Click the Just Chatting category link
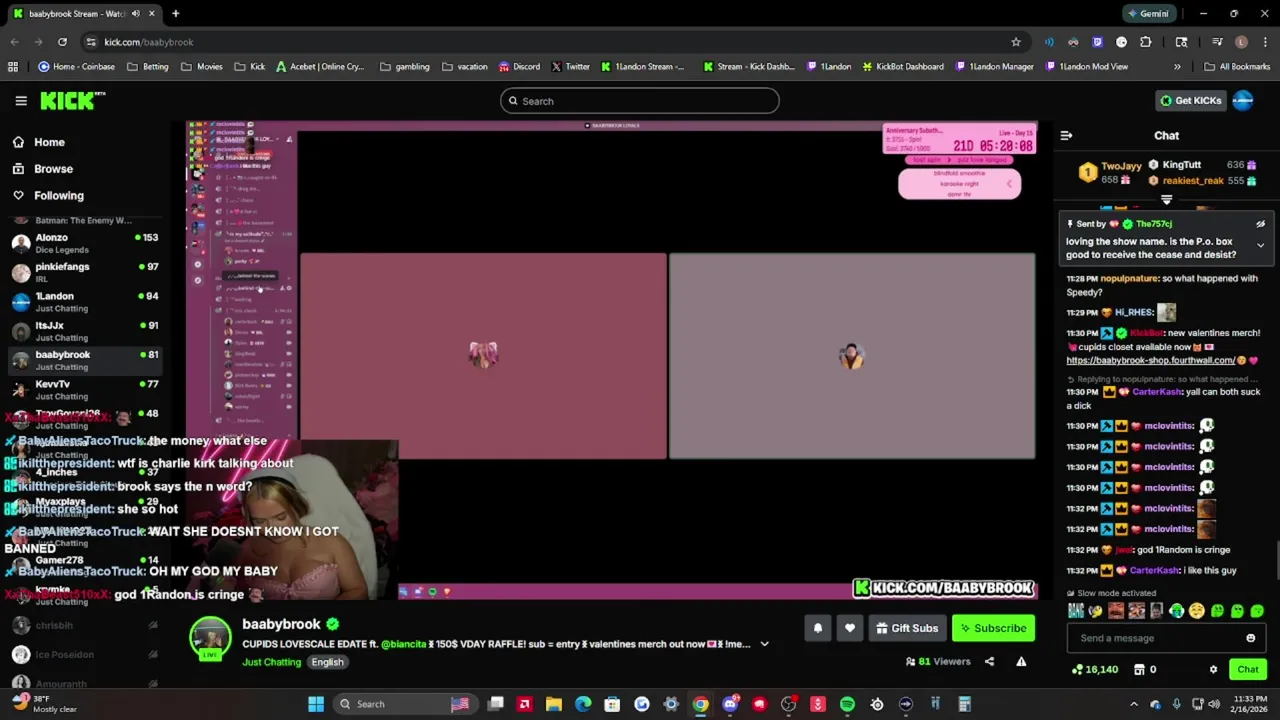Viewport: 1280px width, 720px height. pyautogui.click(x=271, y=662)
